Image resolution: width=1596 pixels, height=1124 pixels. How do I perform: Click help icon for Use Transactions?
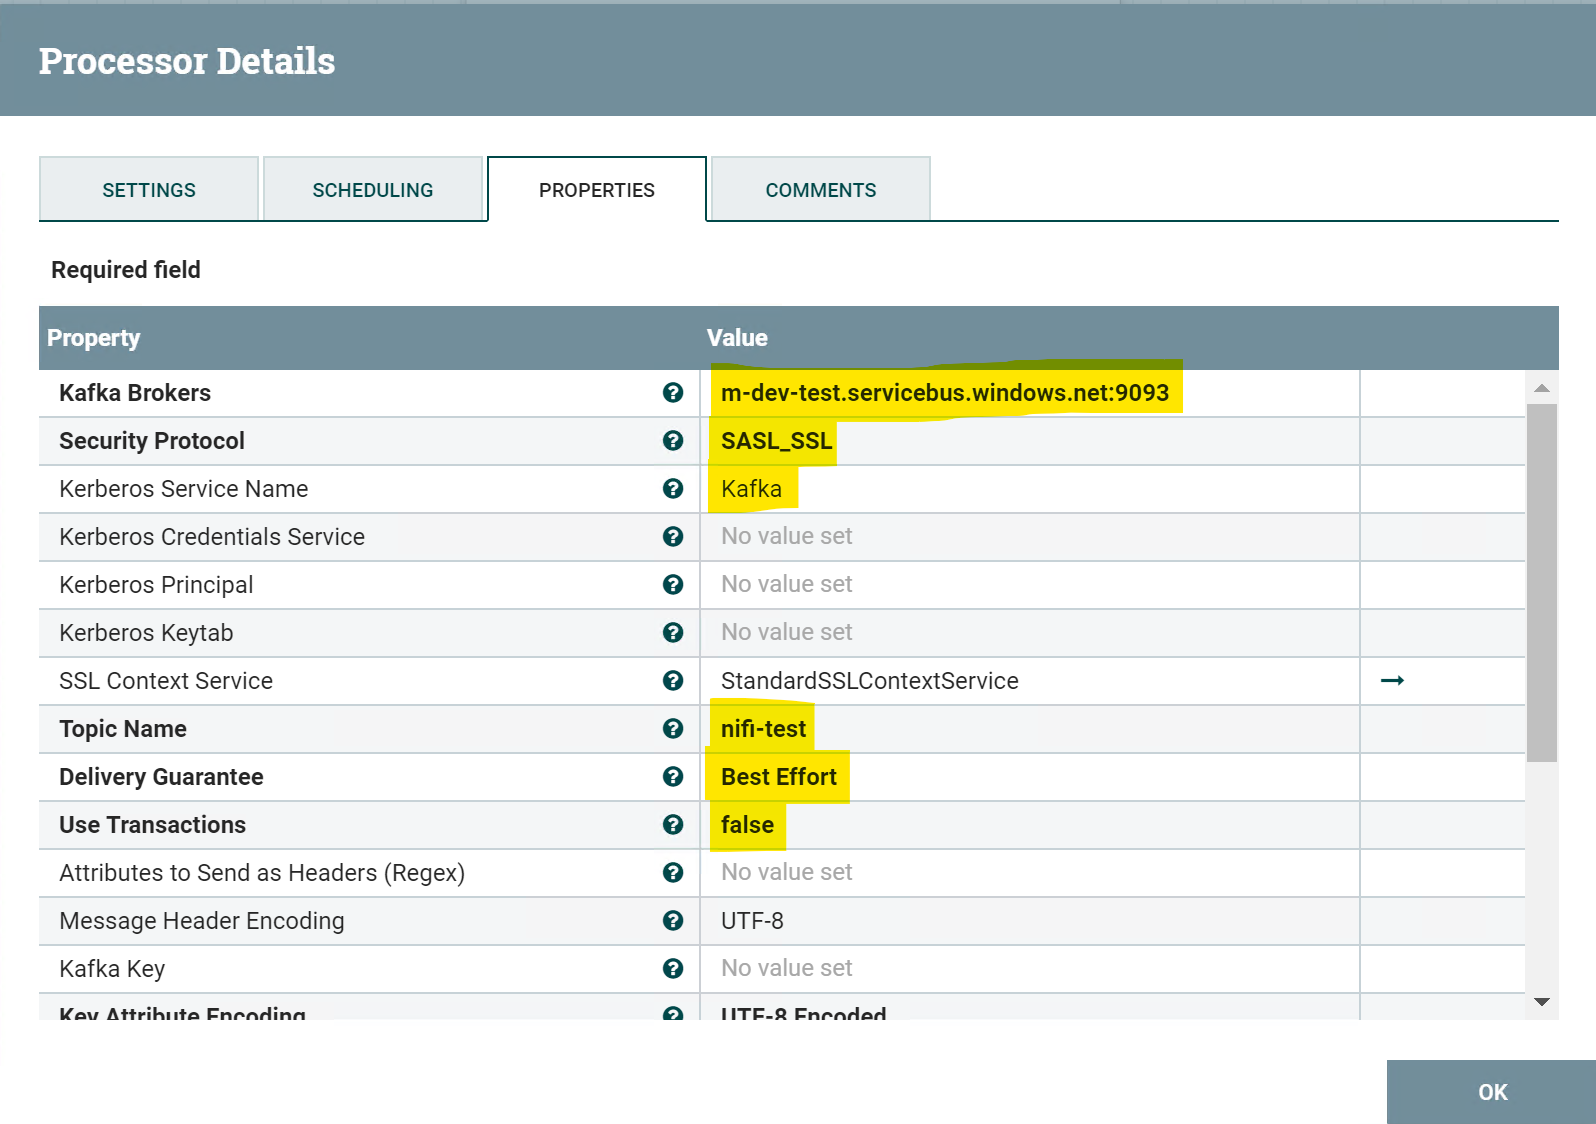tap(673, 825)
